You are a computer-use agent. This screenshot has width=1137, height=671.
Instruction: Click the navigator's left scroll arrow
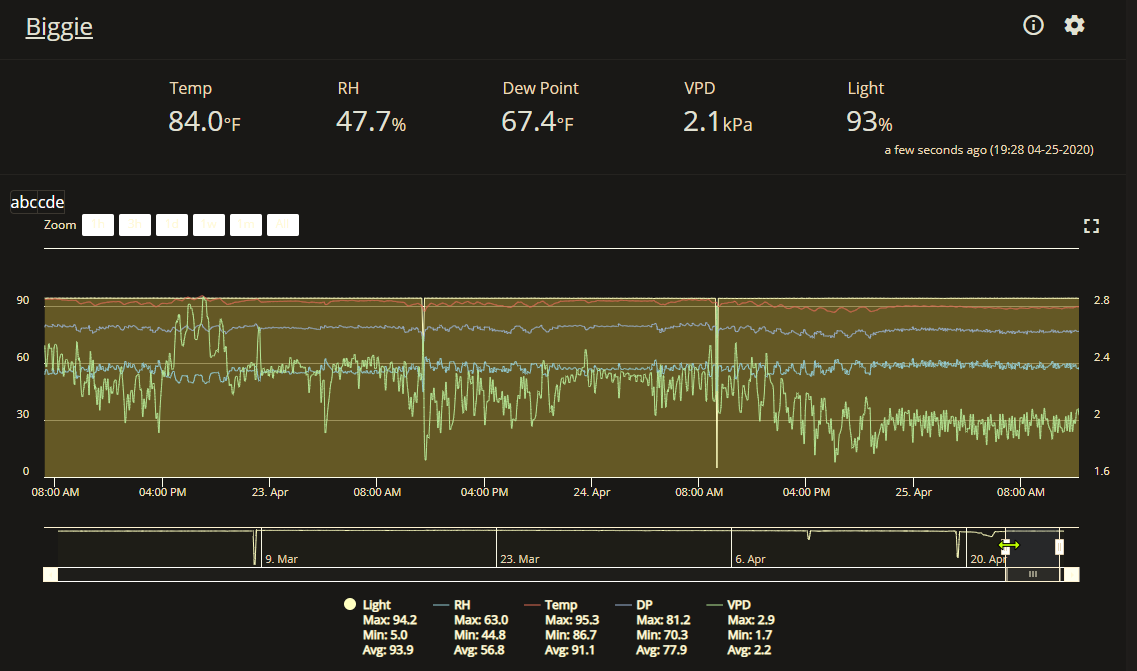click(x=51, y=575)
